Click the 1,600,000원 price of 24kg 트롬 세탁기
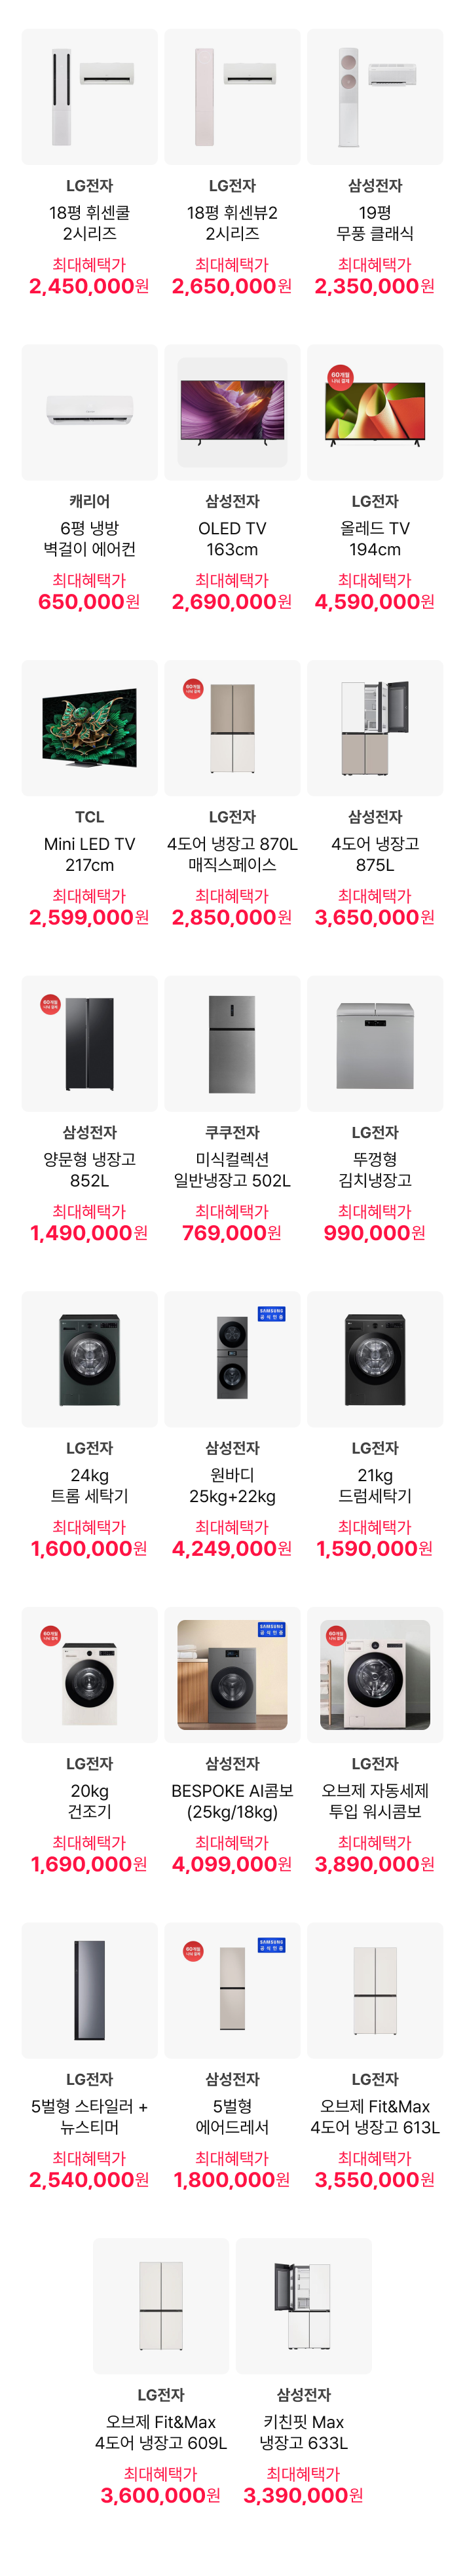The height and width of the screenshot is (2576, 465). (x=90, y=1549)
